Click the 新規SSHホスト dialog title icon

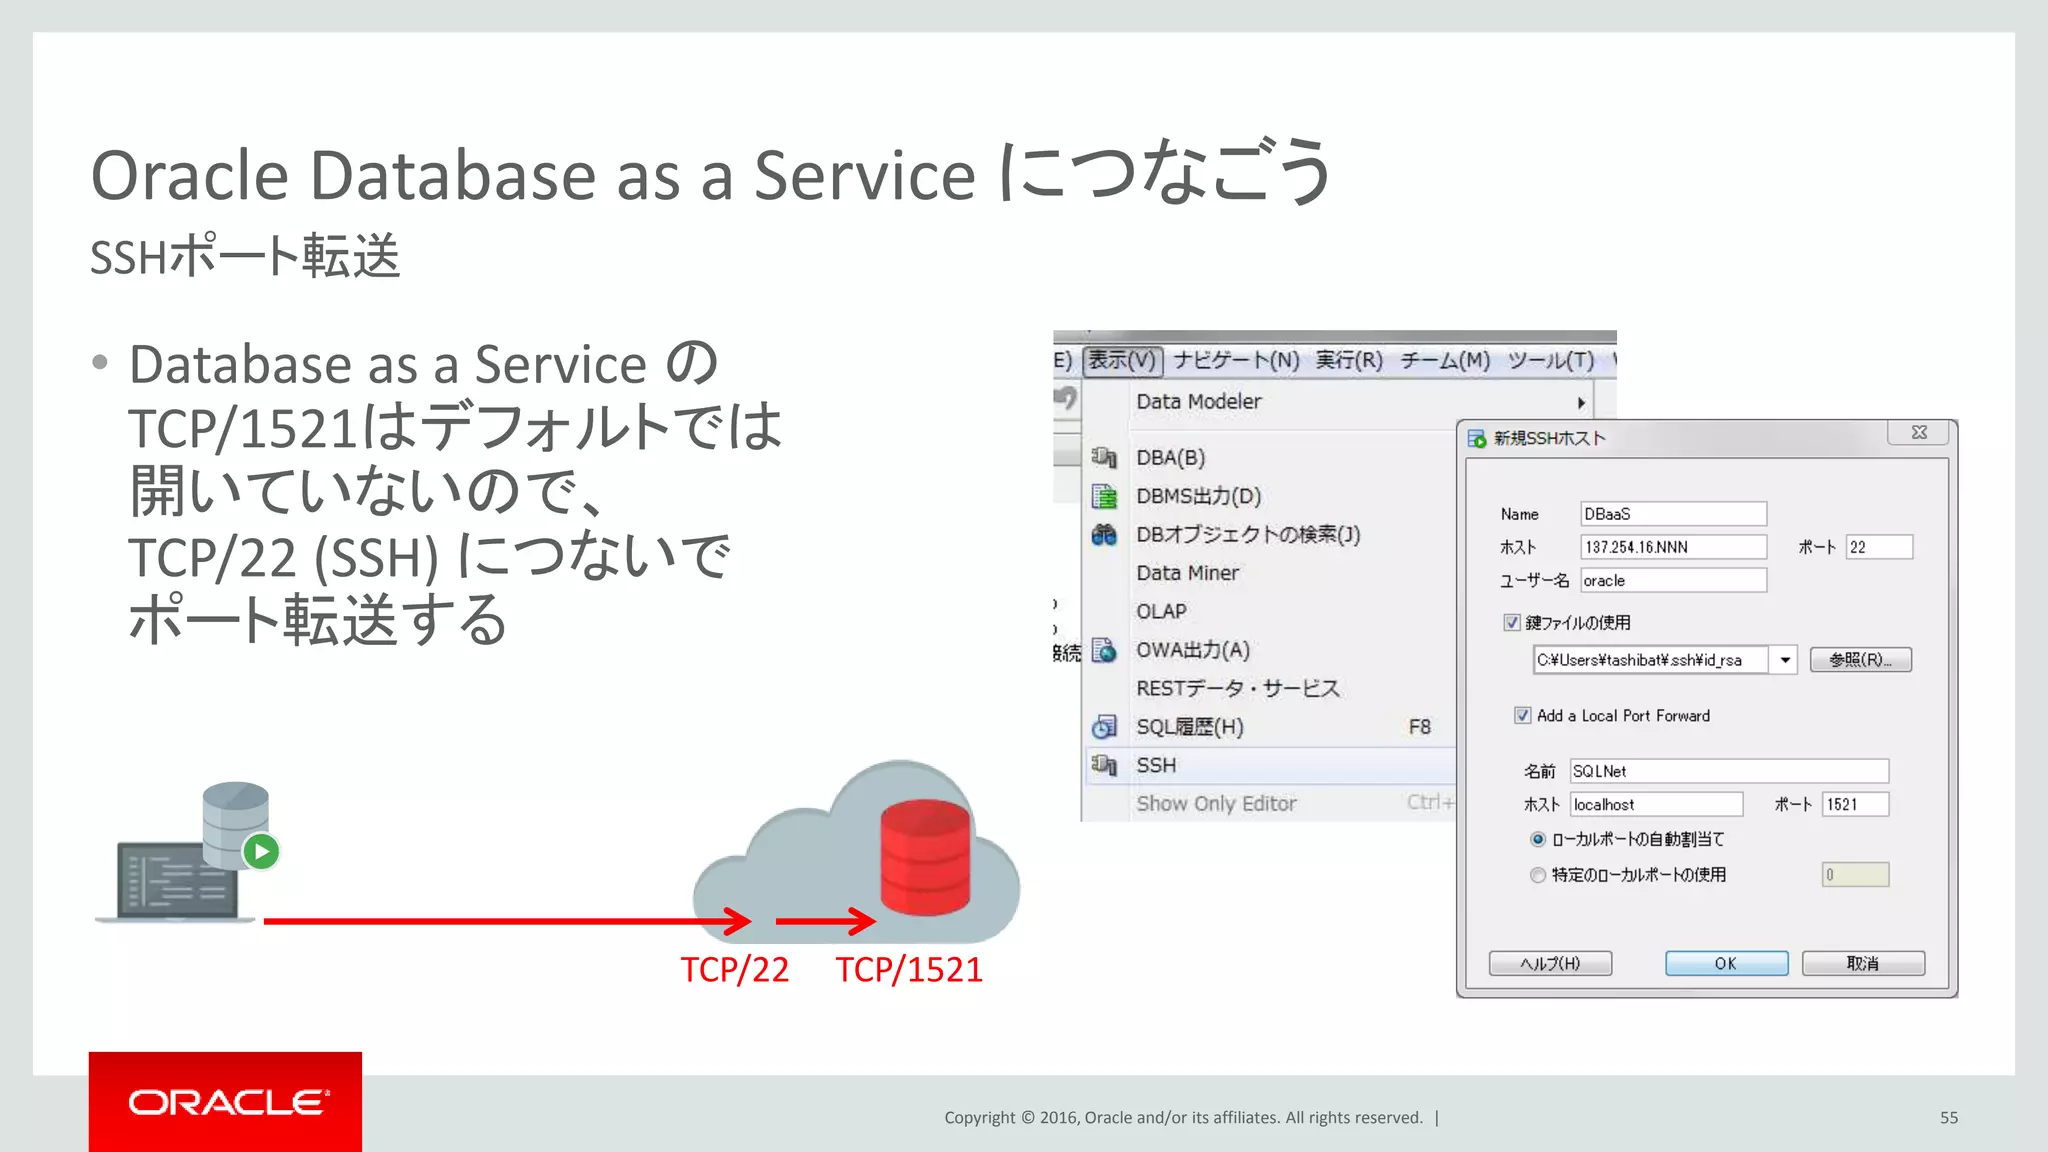(x=1477, y=438)
